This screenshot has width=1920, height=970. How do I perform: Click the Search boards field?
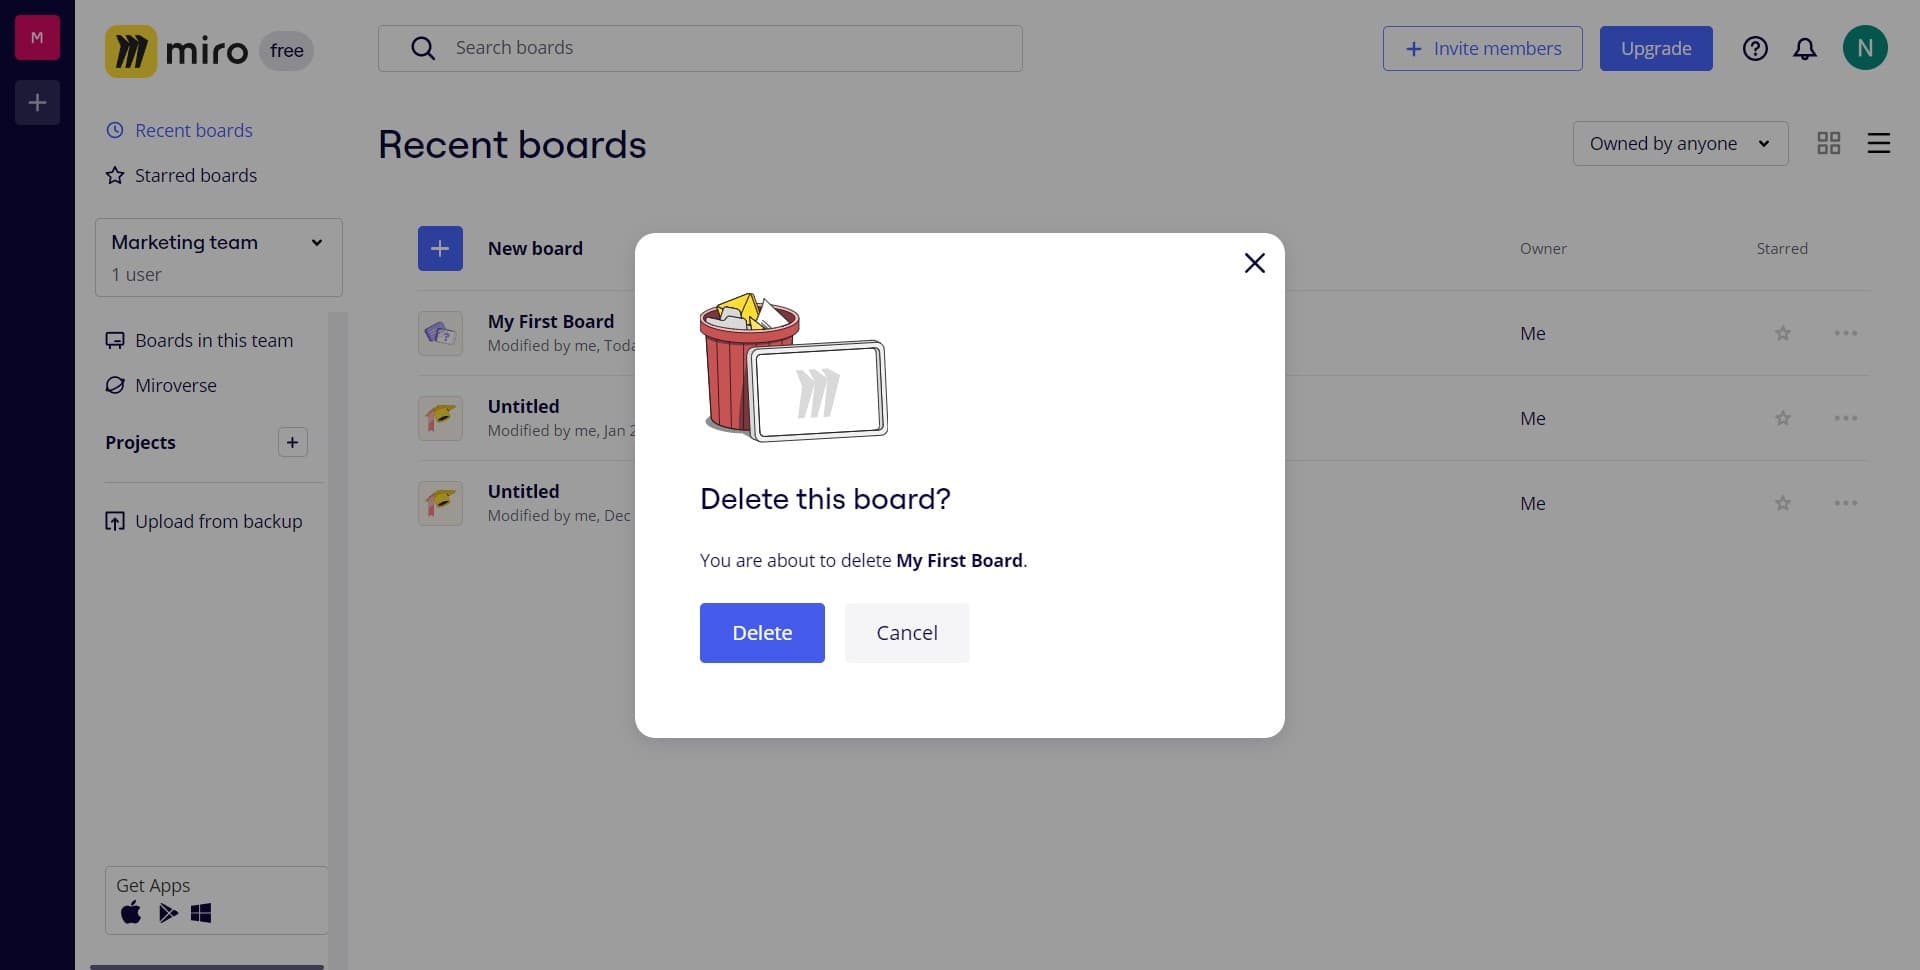[x=700, y=48]
